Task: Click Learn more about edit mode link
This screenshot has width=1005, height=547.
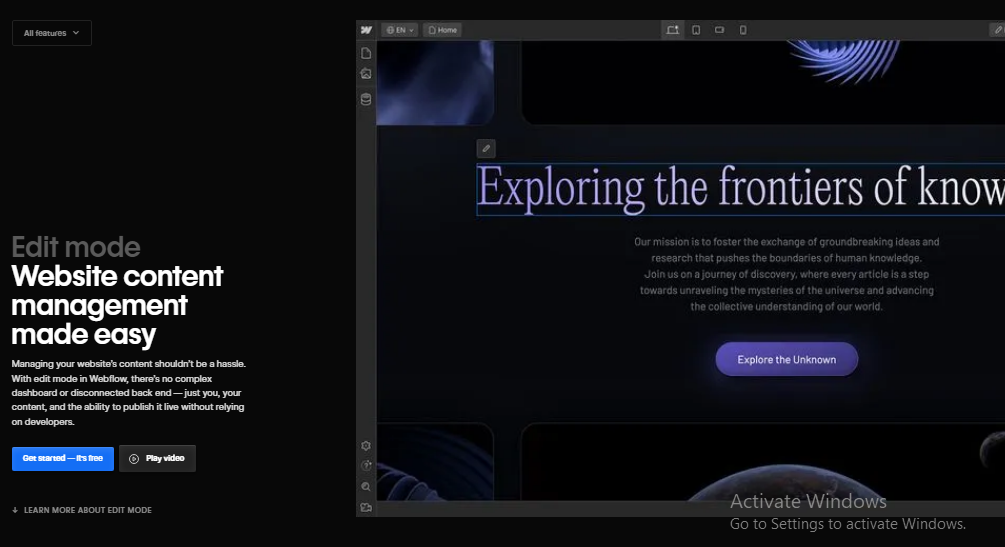Action: click(82, 510)
